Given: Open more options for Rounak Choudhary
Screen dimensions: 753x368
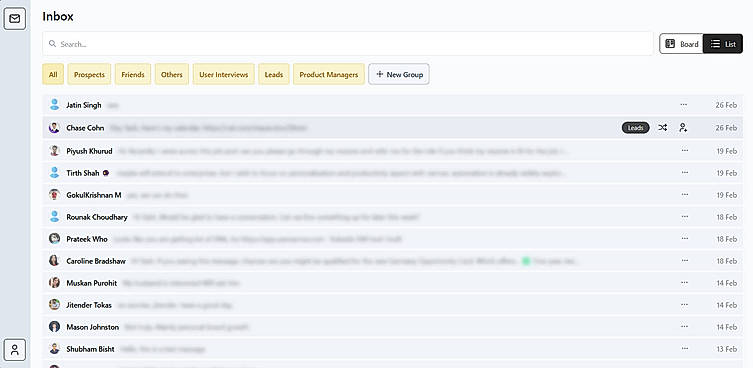Looking at the screenshot, I should pyautogui.click(x=684, y=217).
